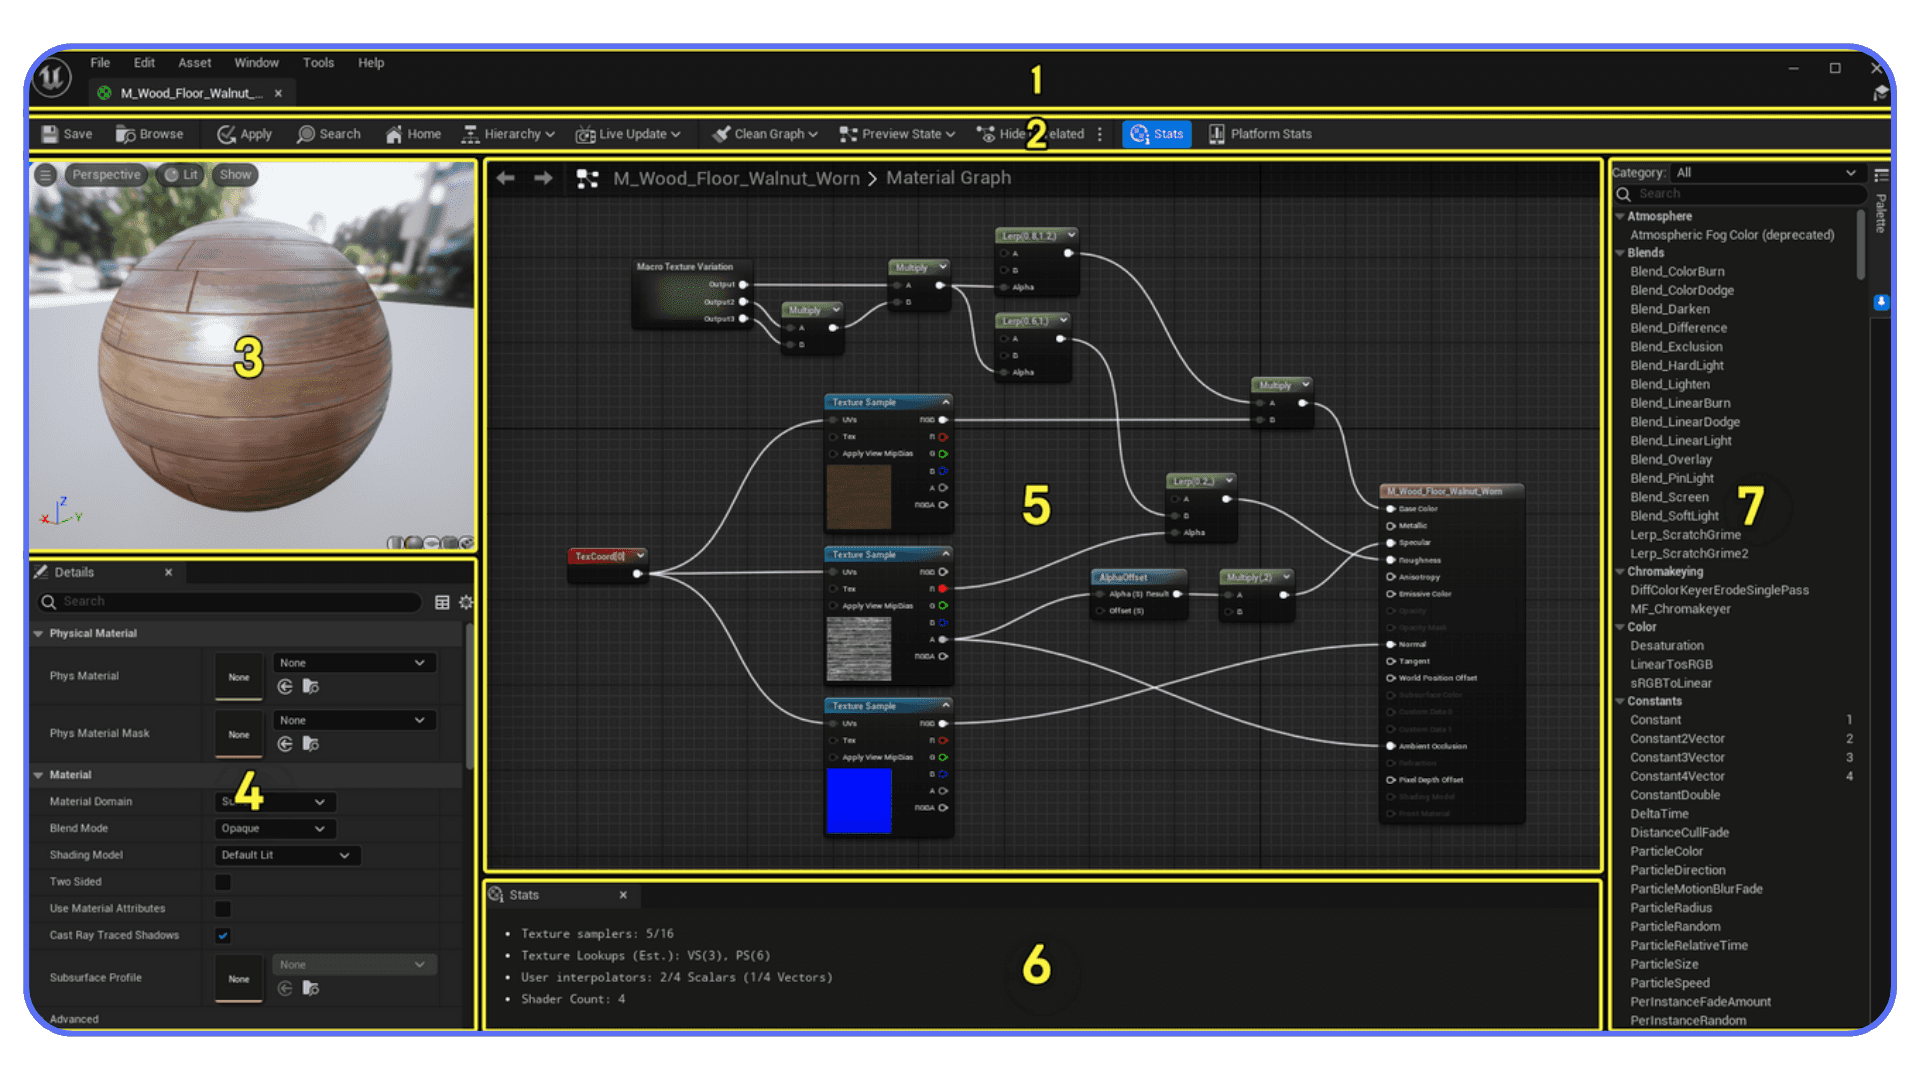
Task: Click the blue pin icon on the right sidebar
Action: coord(1881,302)
